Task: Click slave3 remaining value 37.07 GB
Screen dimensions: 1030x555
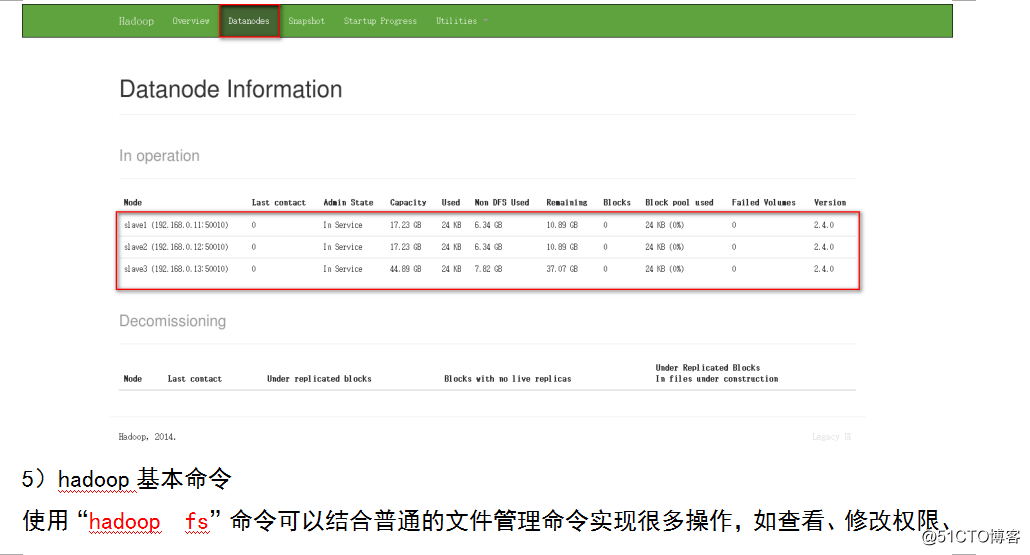Action: coord(562,269)
